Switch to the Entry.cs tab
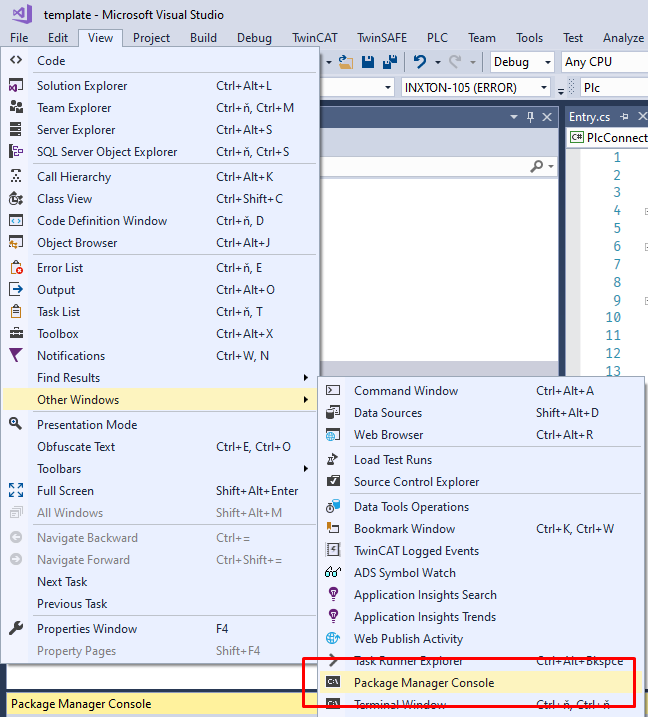The height and width of the screenshot is (717, 648). [x=589, y=117]
